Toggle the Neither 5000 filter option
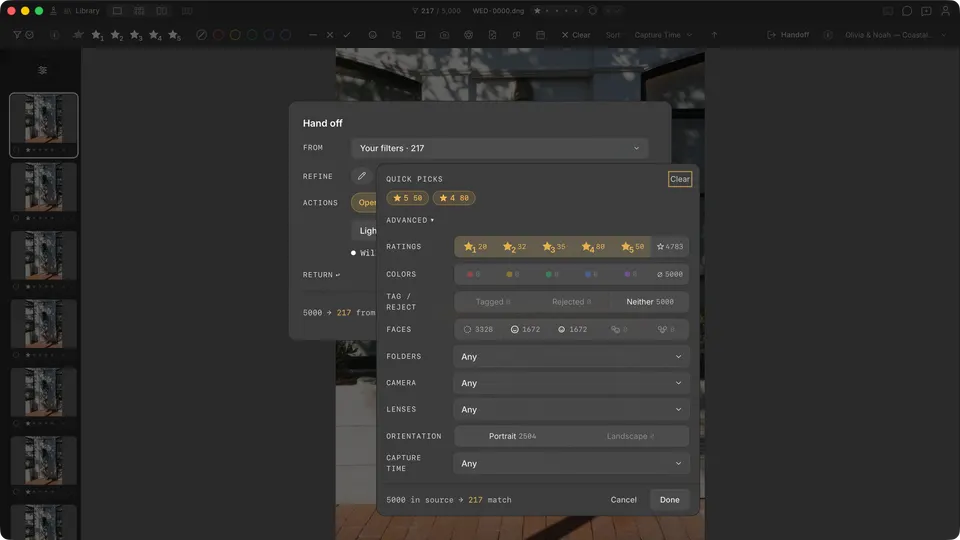 (650, 302)
